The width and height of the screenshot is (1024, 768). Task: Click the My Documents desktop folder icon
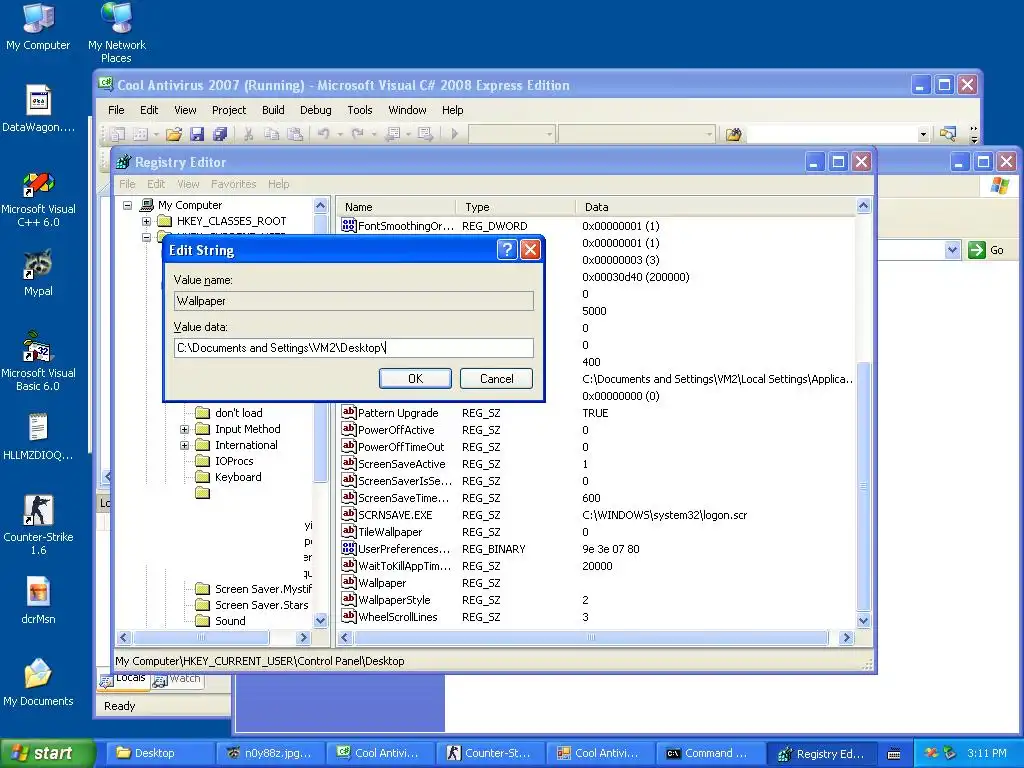click(x=38, y=682)
